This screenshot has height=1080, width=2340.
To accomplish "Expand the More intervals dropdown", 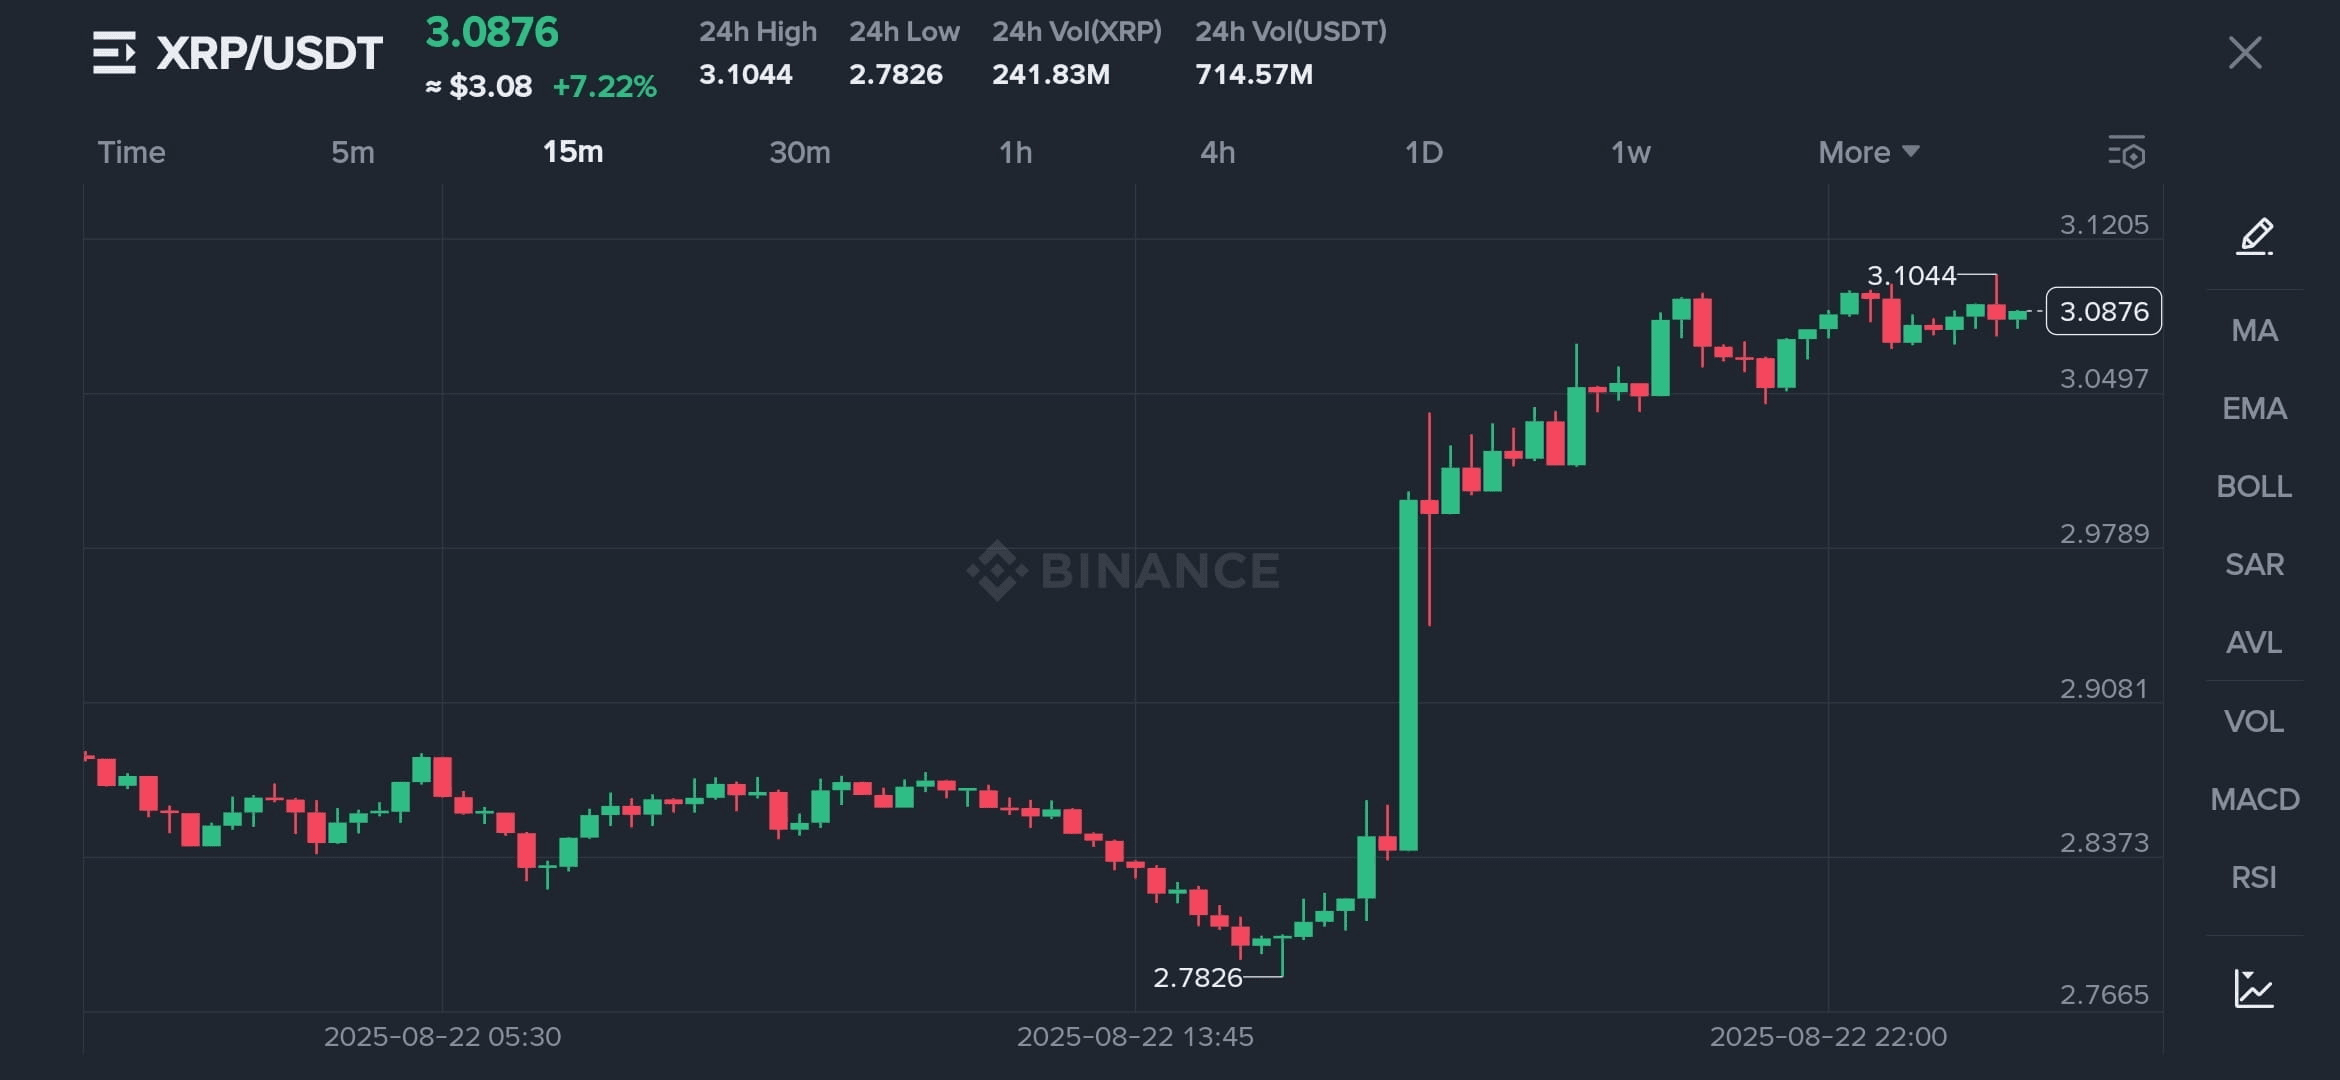I will click(1867, 152).
